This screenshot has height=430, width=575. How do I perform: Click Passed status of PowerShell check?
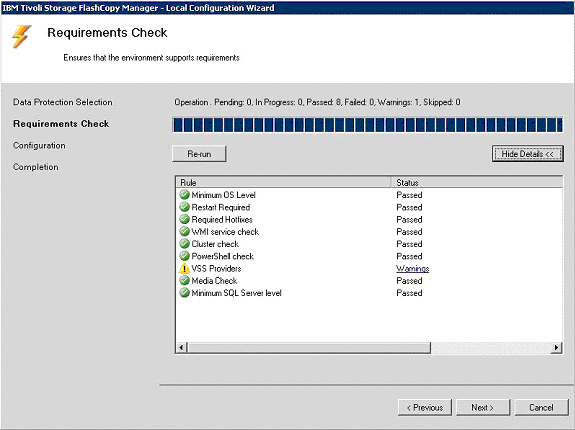click(409, 256)
